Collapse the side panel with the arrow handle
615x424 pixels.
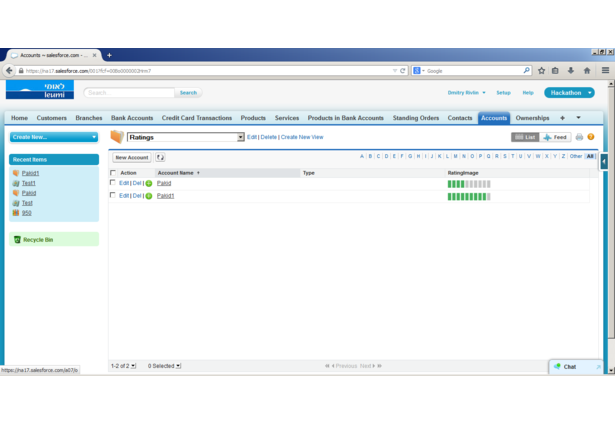(604, 161)
